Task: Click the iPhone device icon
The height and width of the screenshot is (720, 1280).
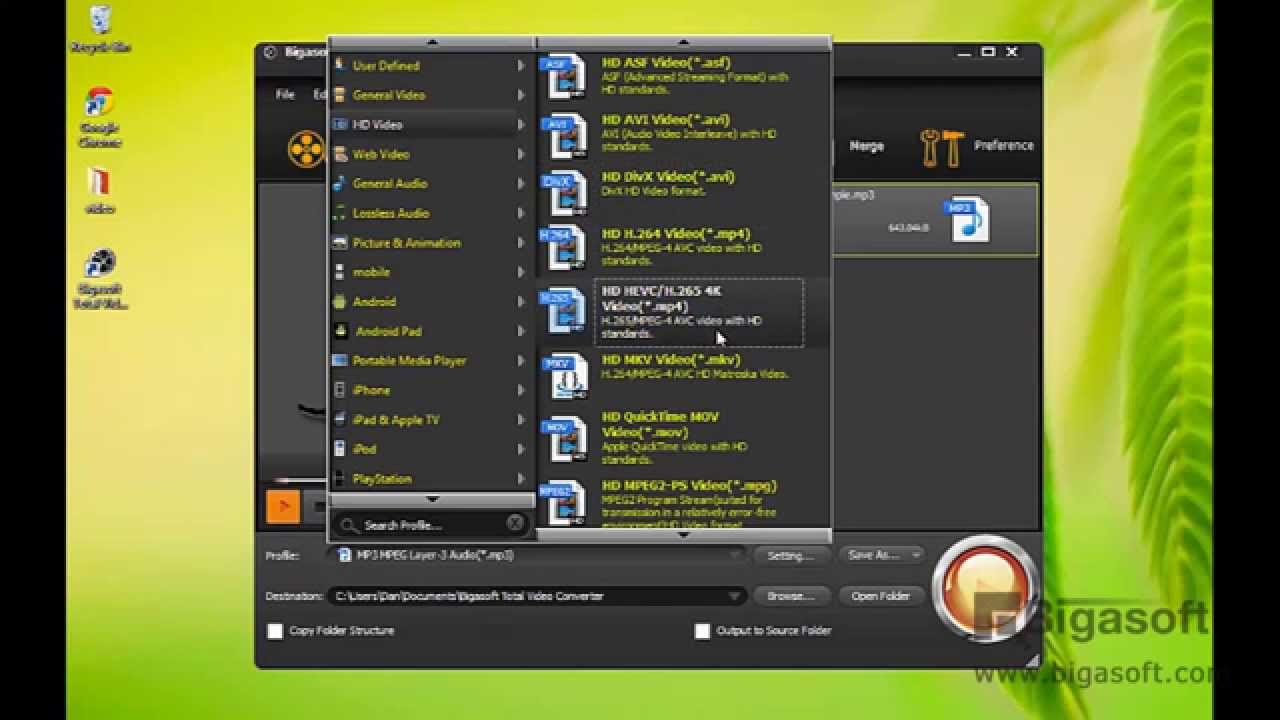Action: click(x=340, y=390)
